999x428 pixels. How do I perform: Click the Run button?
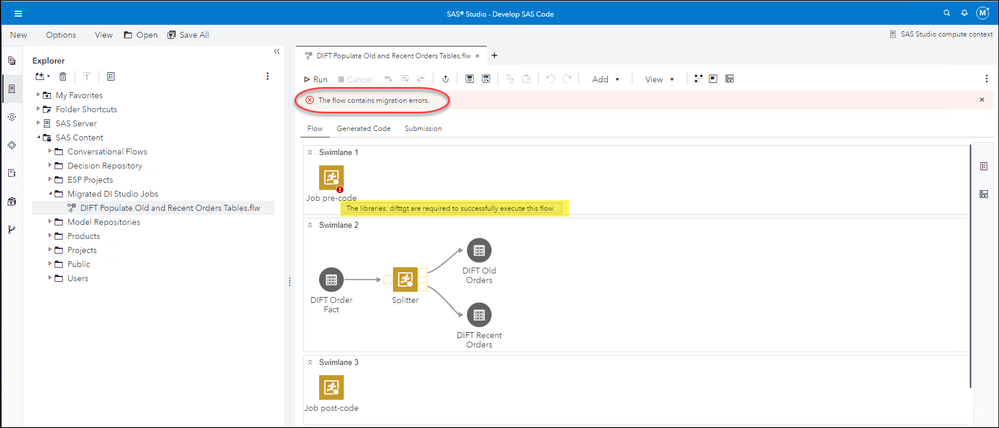(x=315, y=79)
